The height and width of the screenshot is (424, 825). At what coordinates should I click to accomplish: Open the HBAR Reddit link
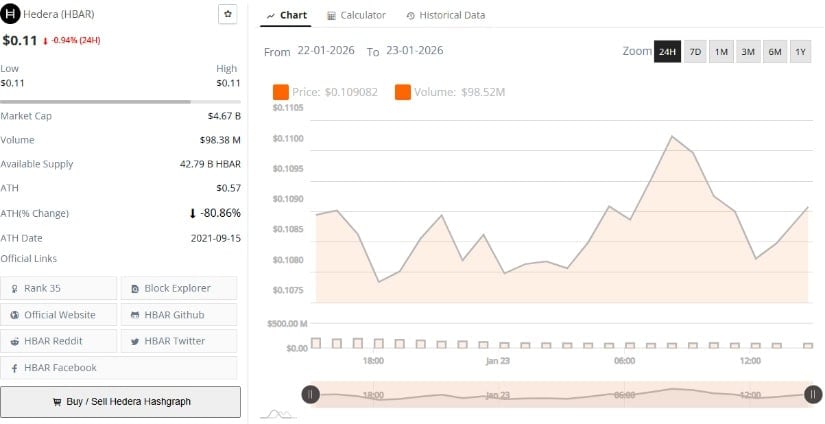point(59,341)
